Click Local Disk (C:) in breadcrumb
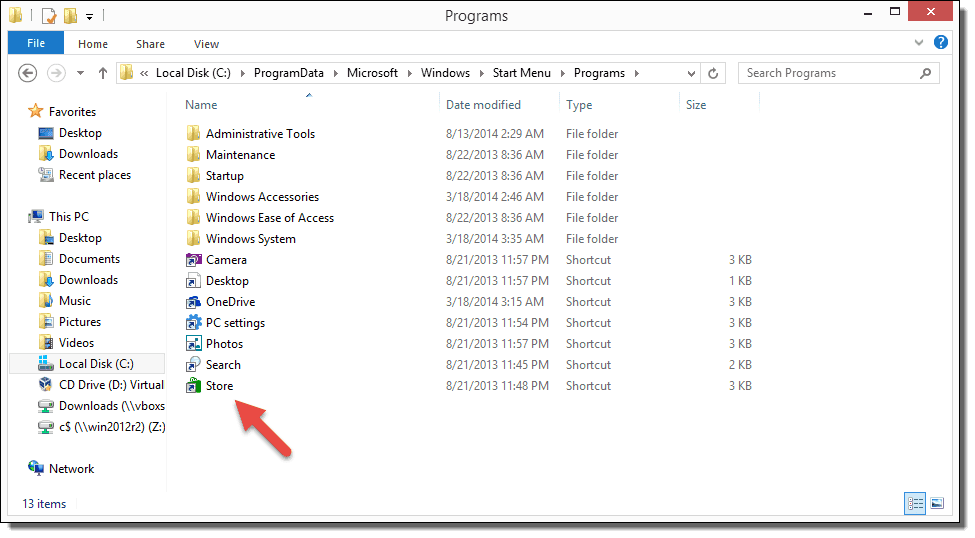The image size is (975, 538). pos(193,73)
